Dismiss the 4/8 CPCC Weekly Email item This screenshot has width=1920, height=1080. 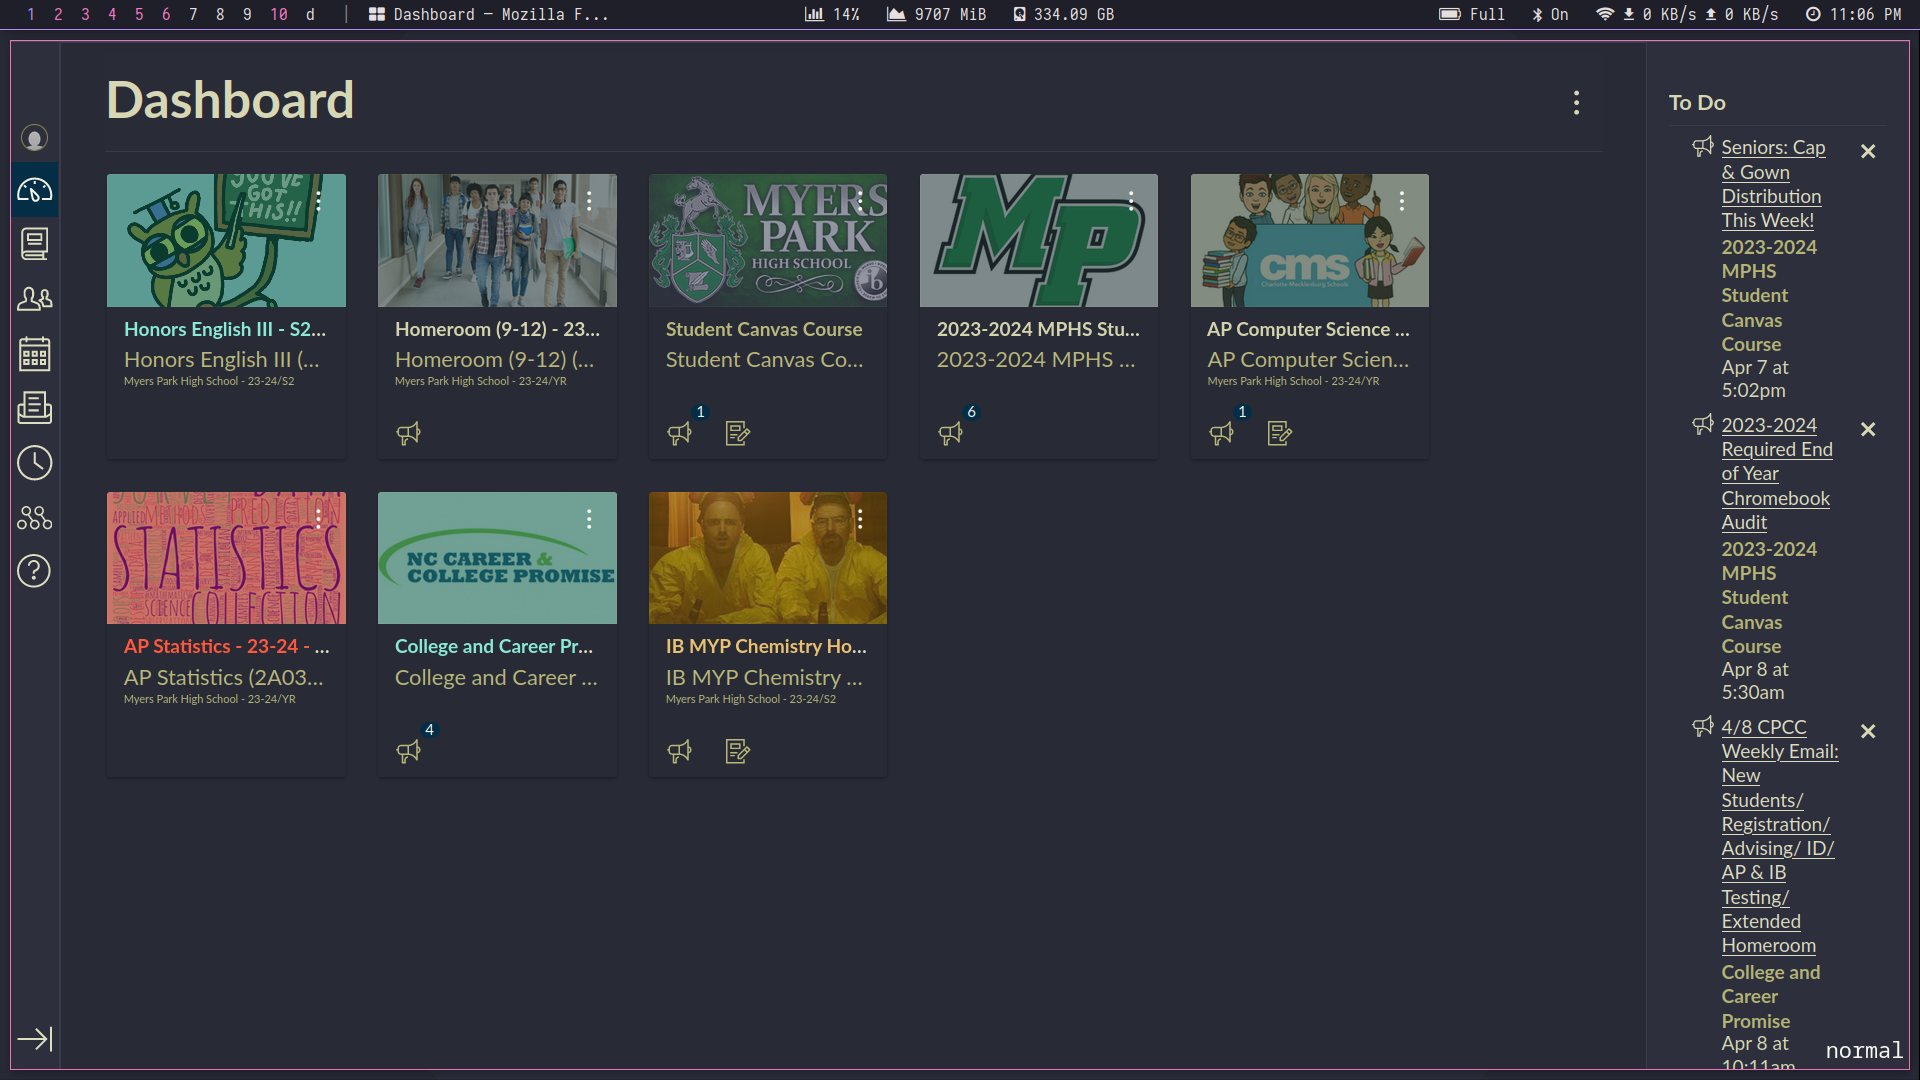tap(1867, 732)
